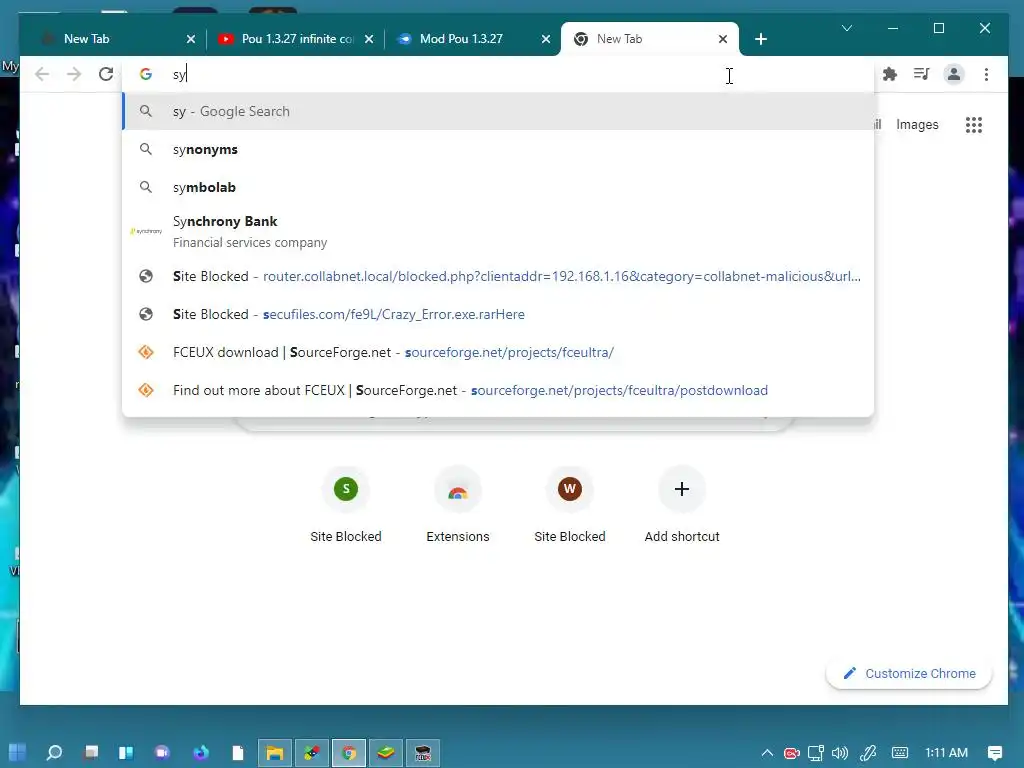
Task: Open the brown W Site Blocked shortcut
Action: click(x=569, y=506)
